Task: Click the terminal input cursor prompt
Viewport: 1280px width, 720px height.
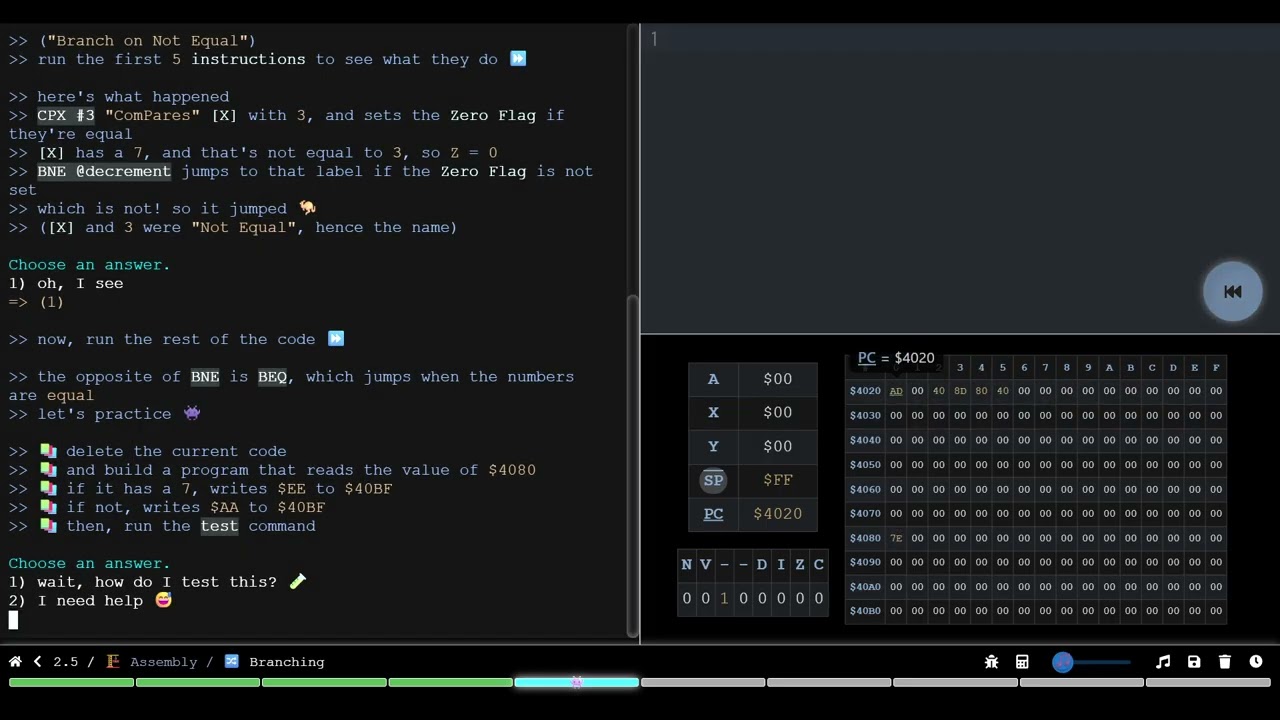Action: 13,620
